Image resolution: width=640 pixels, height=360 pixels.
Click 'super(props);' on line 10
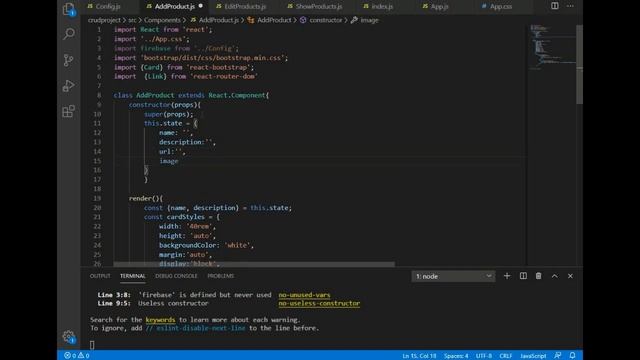click(x=169, y=114)
